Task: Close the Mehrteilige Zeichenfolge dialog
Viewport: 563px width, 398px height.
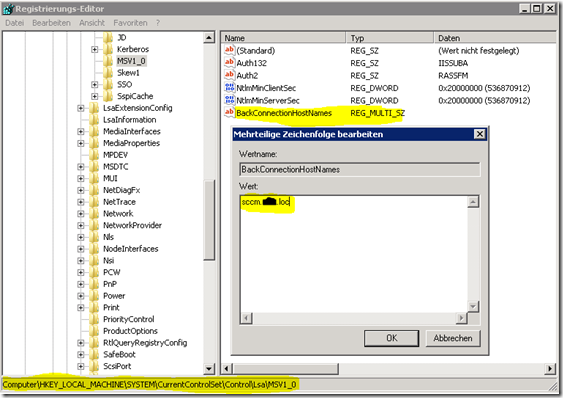Action: pos(480,134)
